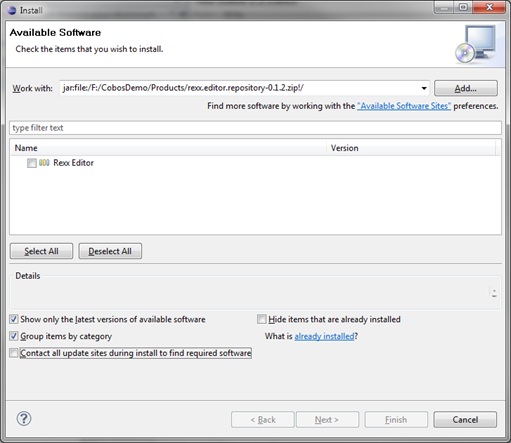
Task: Toggle Show only the latest versions checkbox
Action: point(14,319)
